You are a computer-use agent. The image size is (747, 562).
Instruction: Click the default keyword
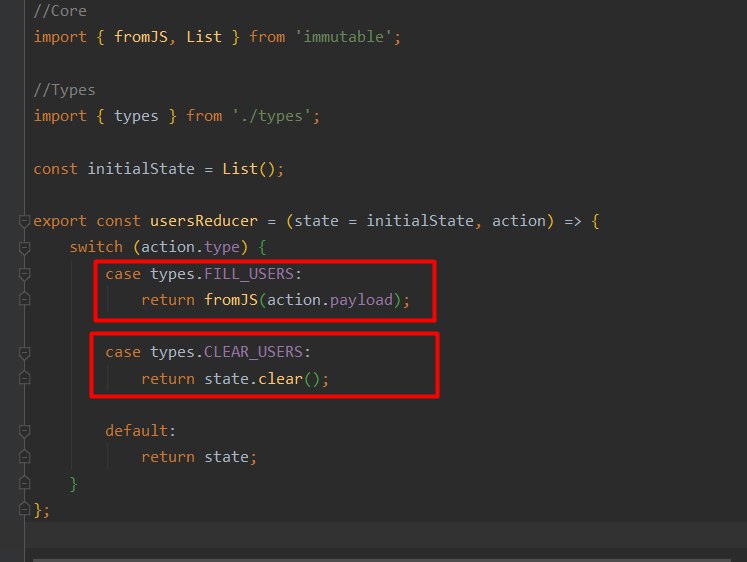click(x=137, y=431)
